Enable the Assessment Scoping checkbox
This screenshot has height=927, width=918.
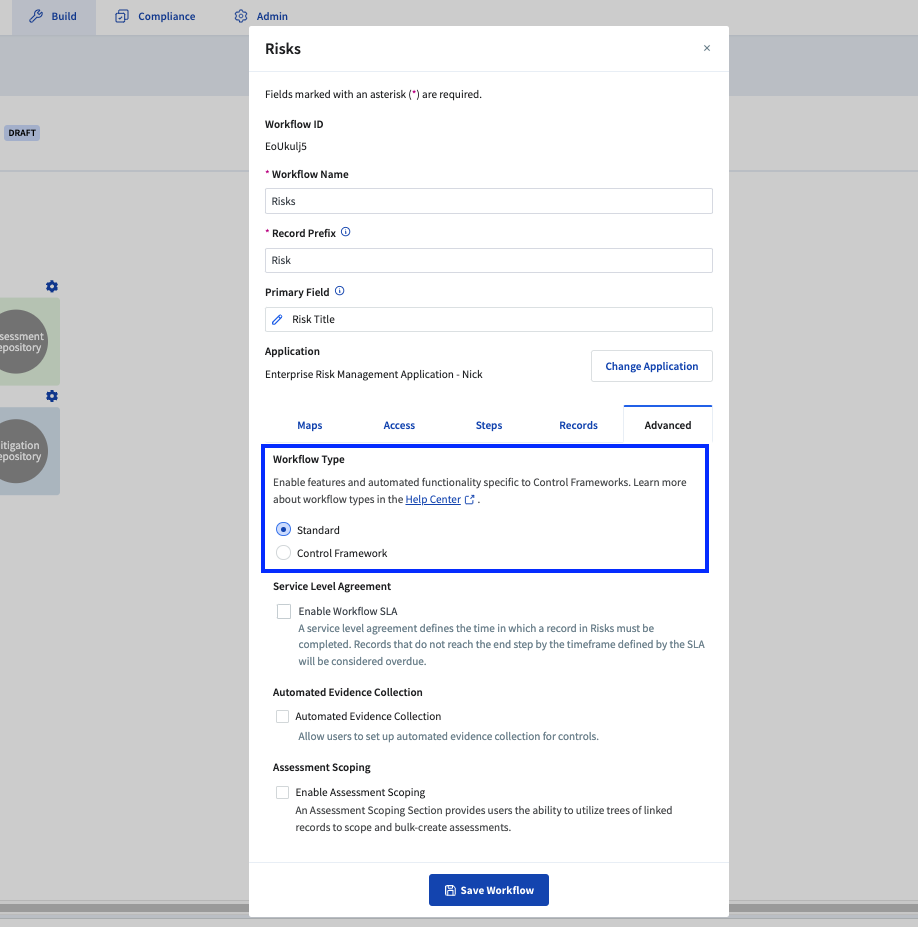click(283, 792)
